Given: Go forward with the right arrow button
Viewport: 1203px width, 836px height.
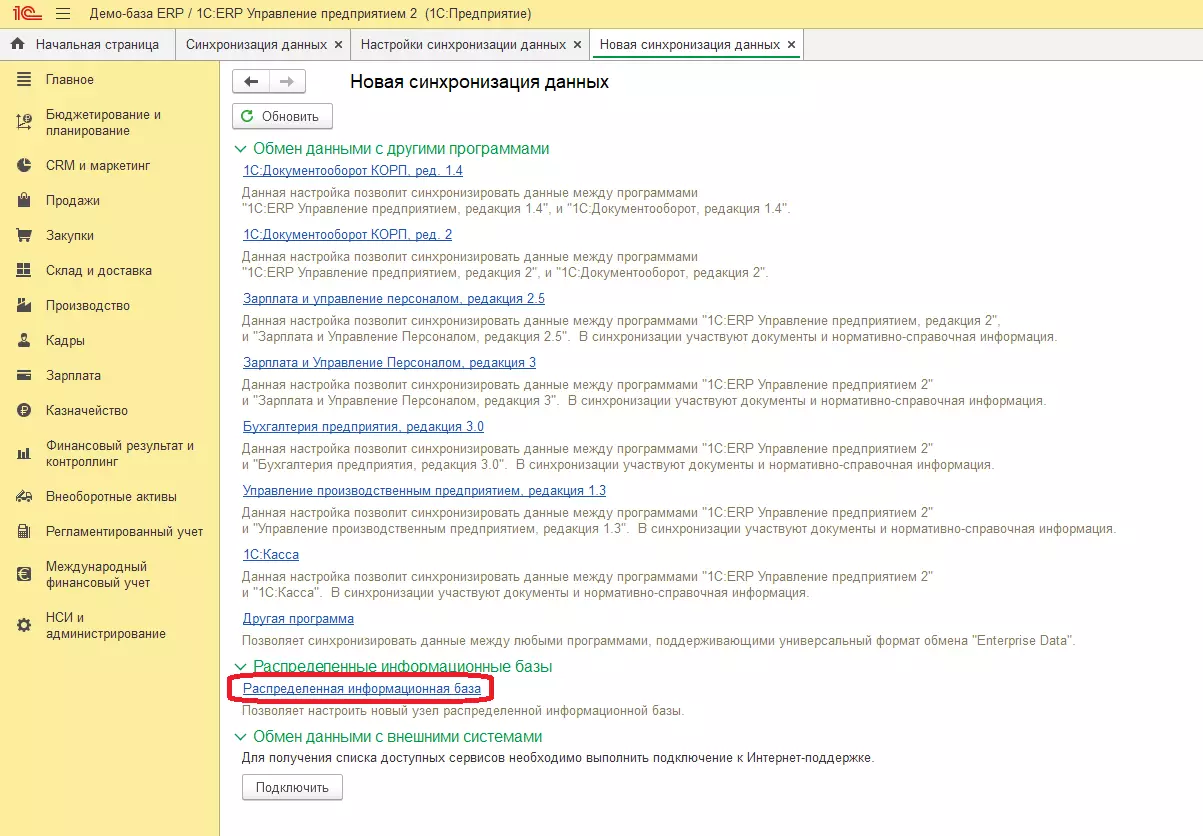Looking at the screenshot, I should (287, 82).
